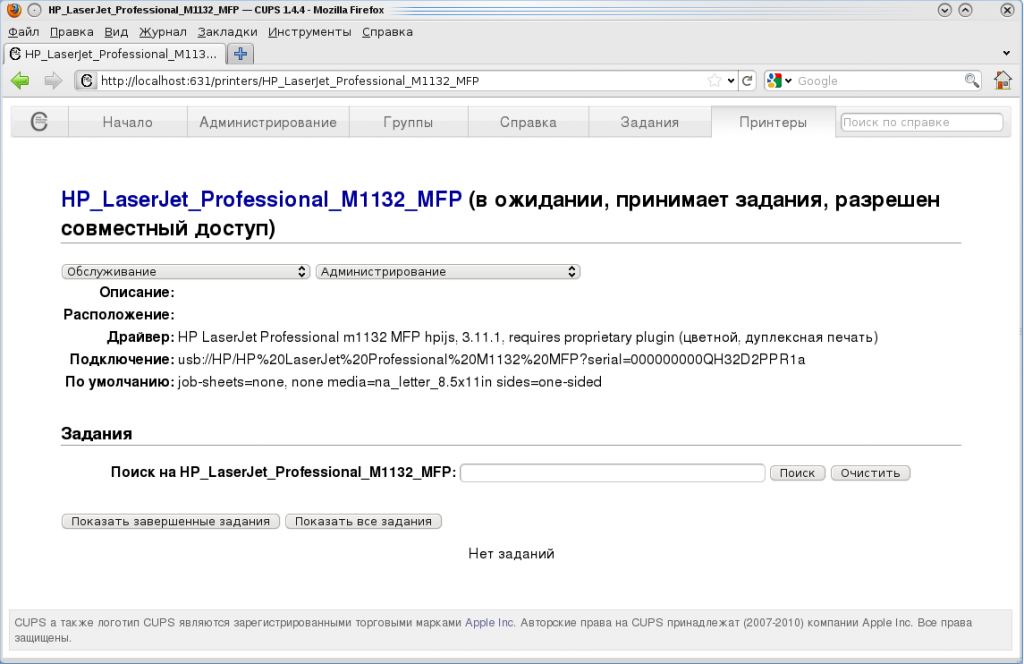Click the usb://HP connection URI text
Screen dimensions: 1024x664
[x=491, y=360]
